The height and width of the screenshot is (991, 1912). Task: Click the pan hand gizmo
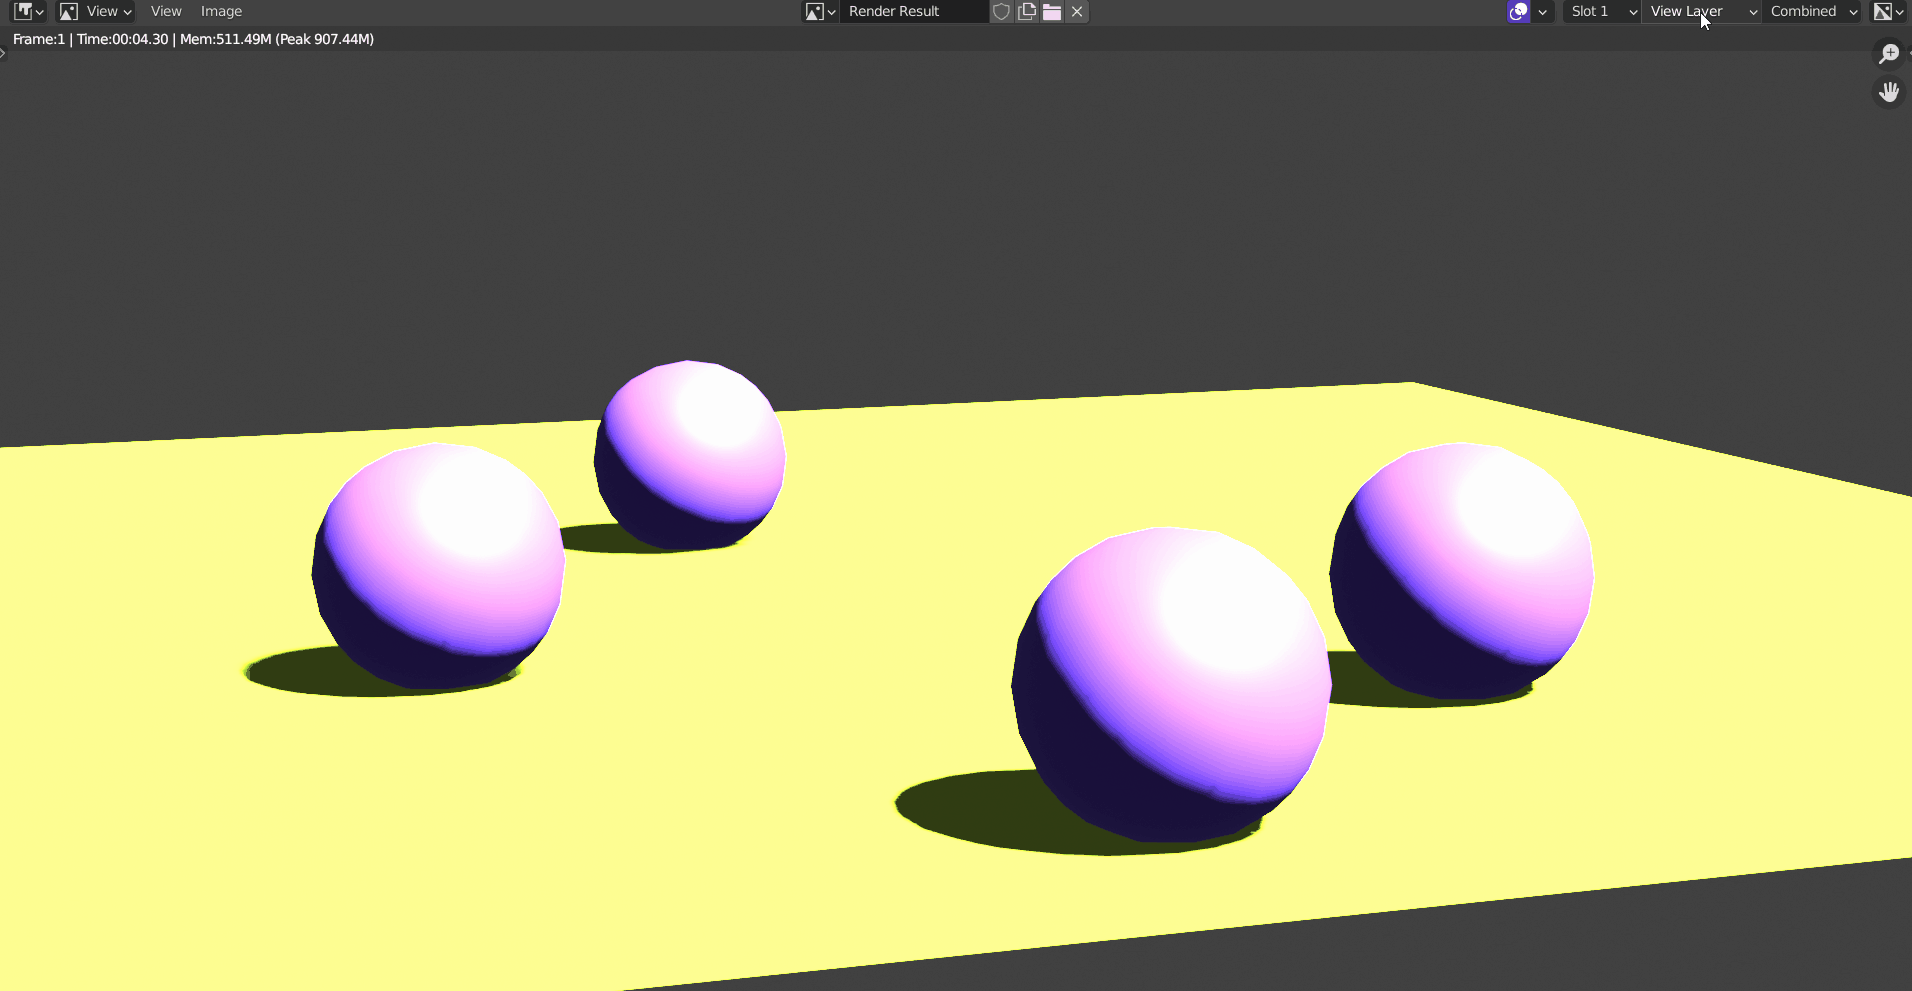(1889, 92)
